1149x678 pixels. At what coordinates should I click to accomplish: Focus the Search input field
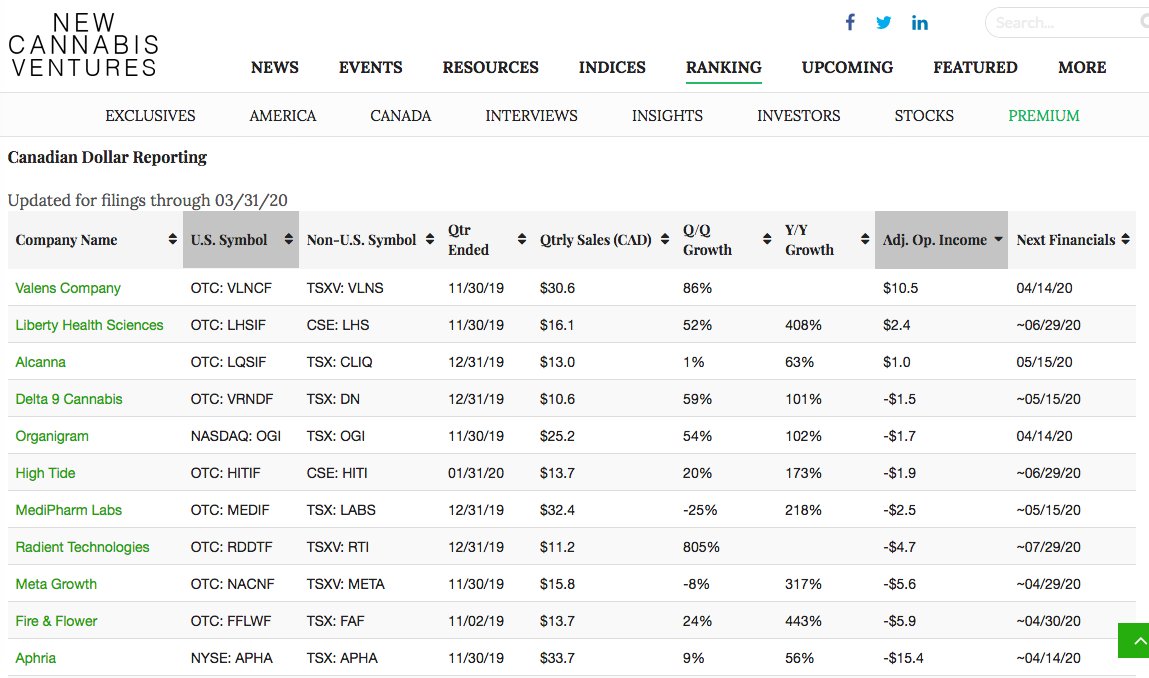point(1067,23)
